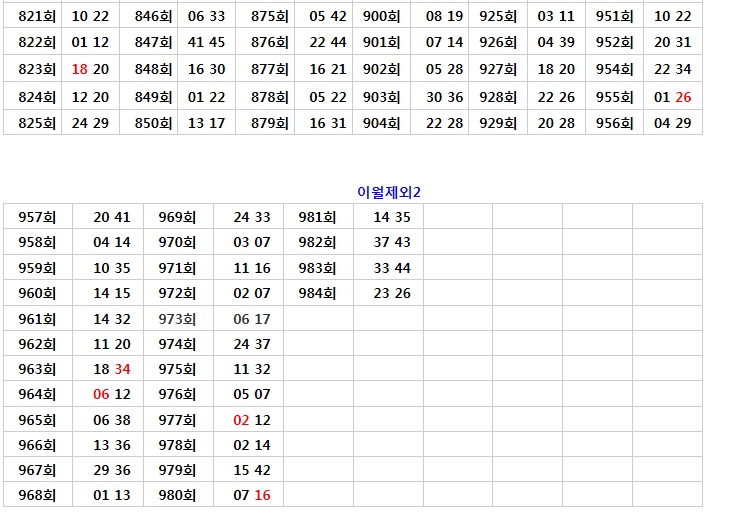Click the 973회 round cell
This screenshot has height=524, width=731.
[x=177, y=319]
